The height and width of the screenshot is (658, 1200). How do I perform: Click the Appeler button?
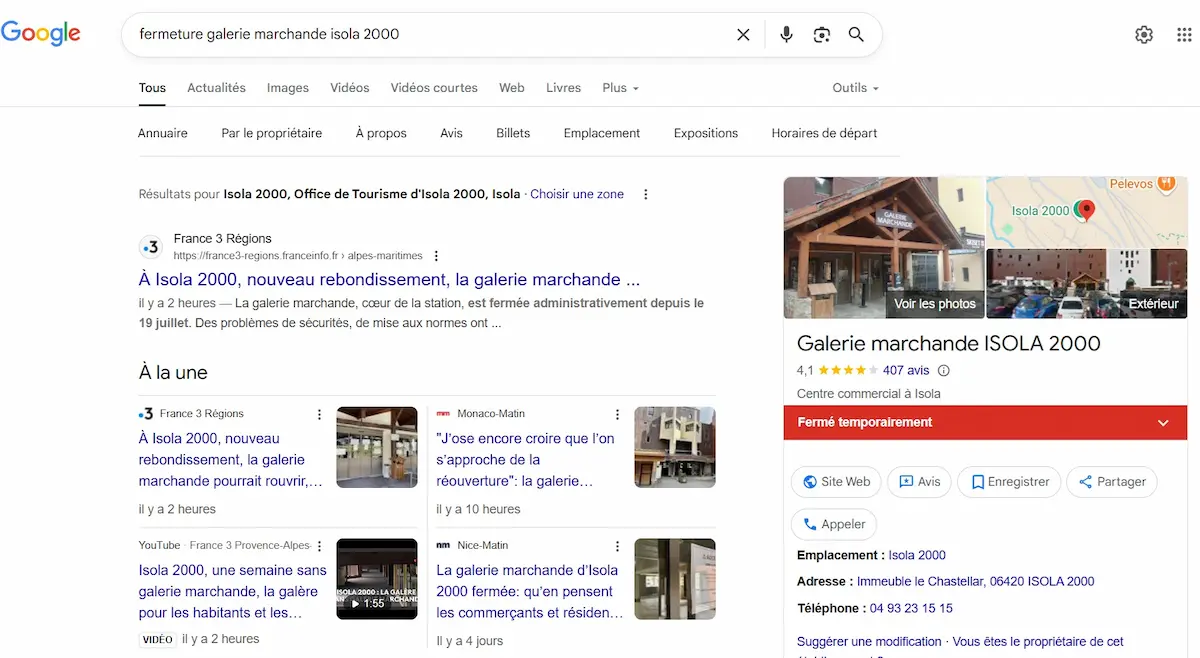tap(834, 524)
